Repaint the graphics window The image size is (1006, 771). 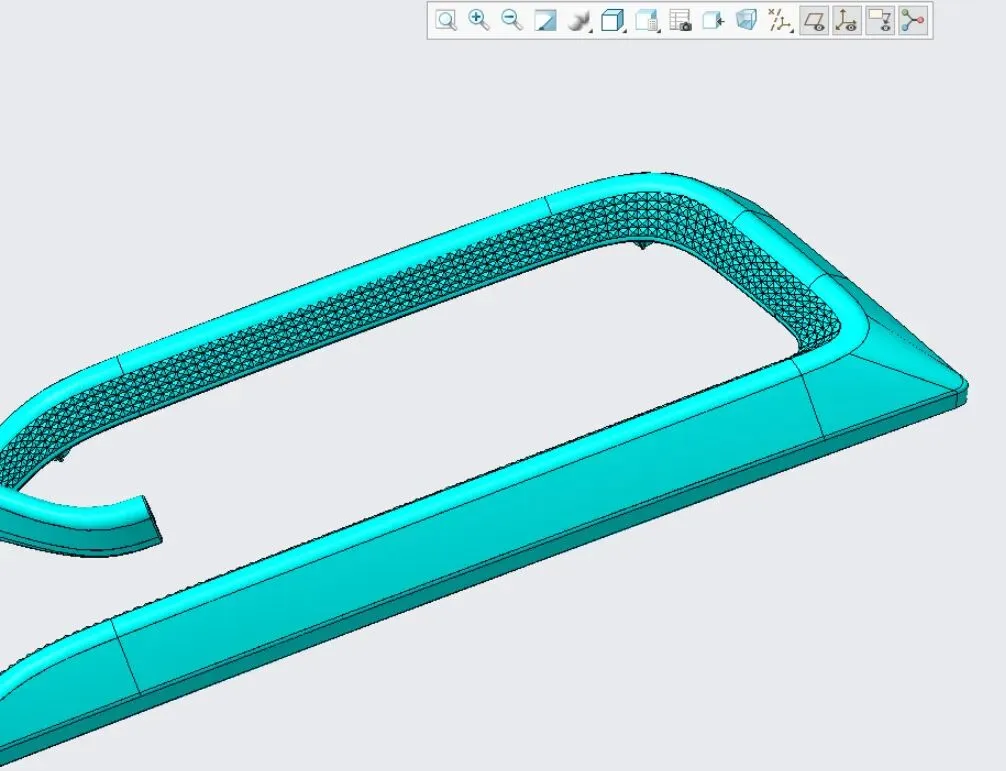point(545,20)
